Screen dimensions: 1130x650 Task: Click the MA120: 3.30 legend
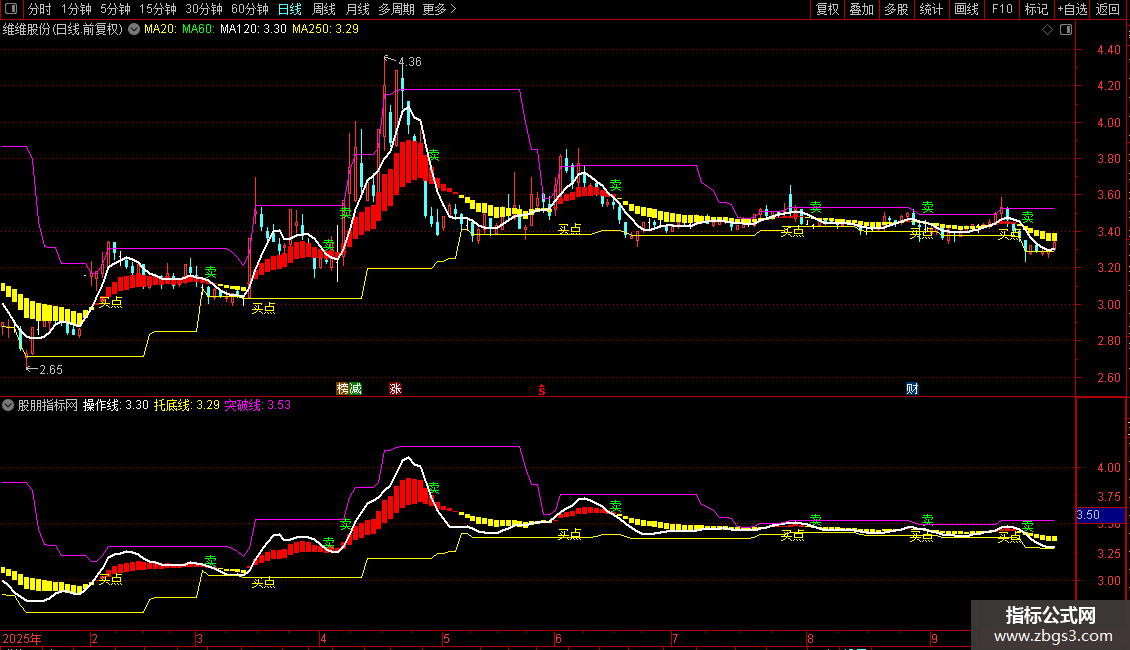[253, 29]
